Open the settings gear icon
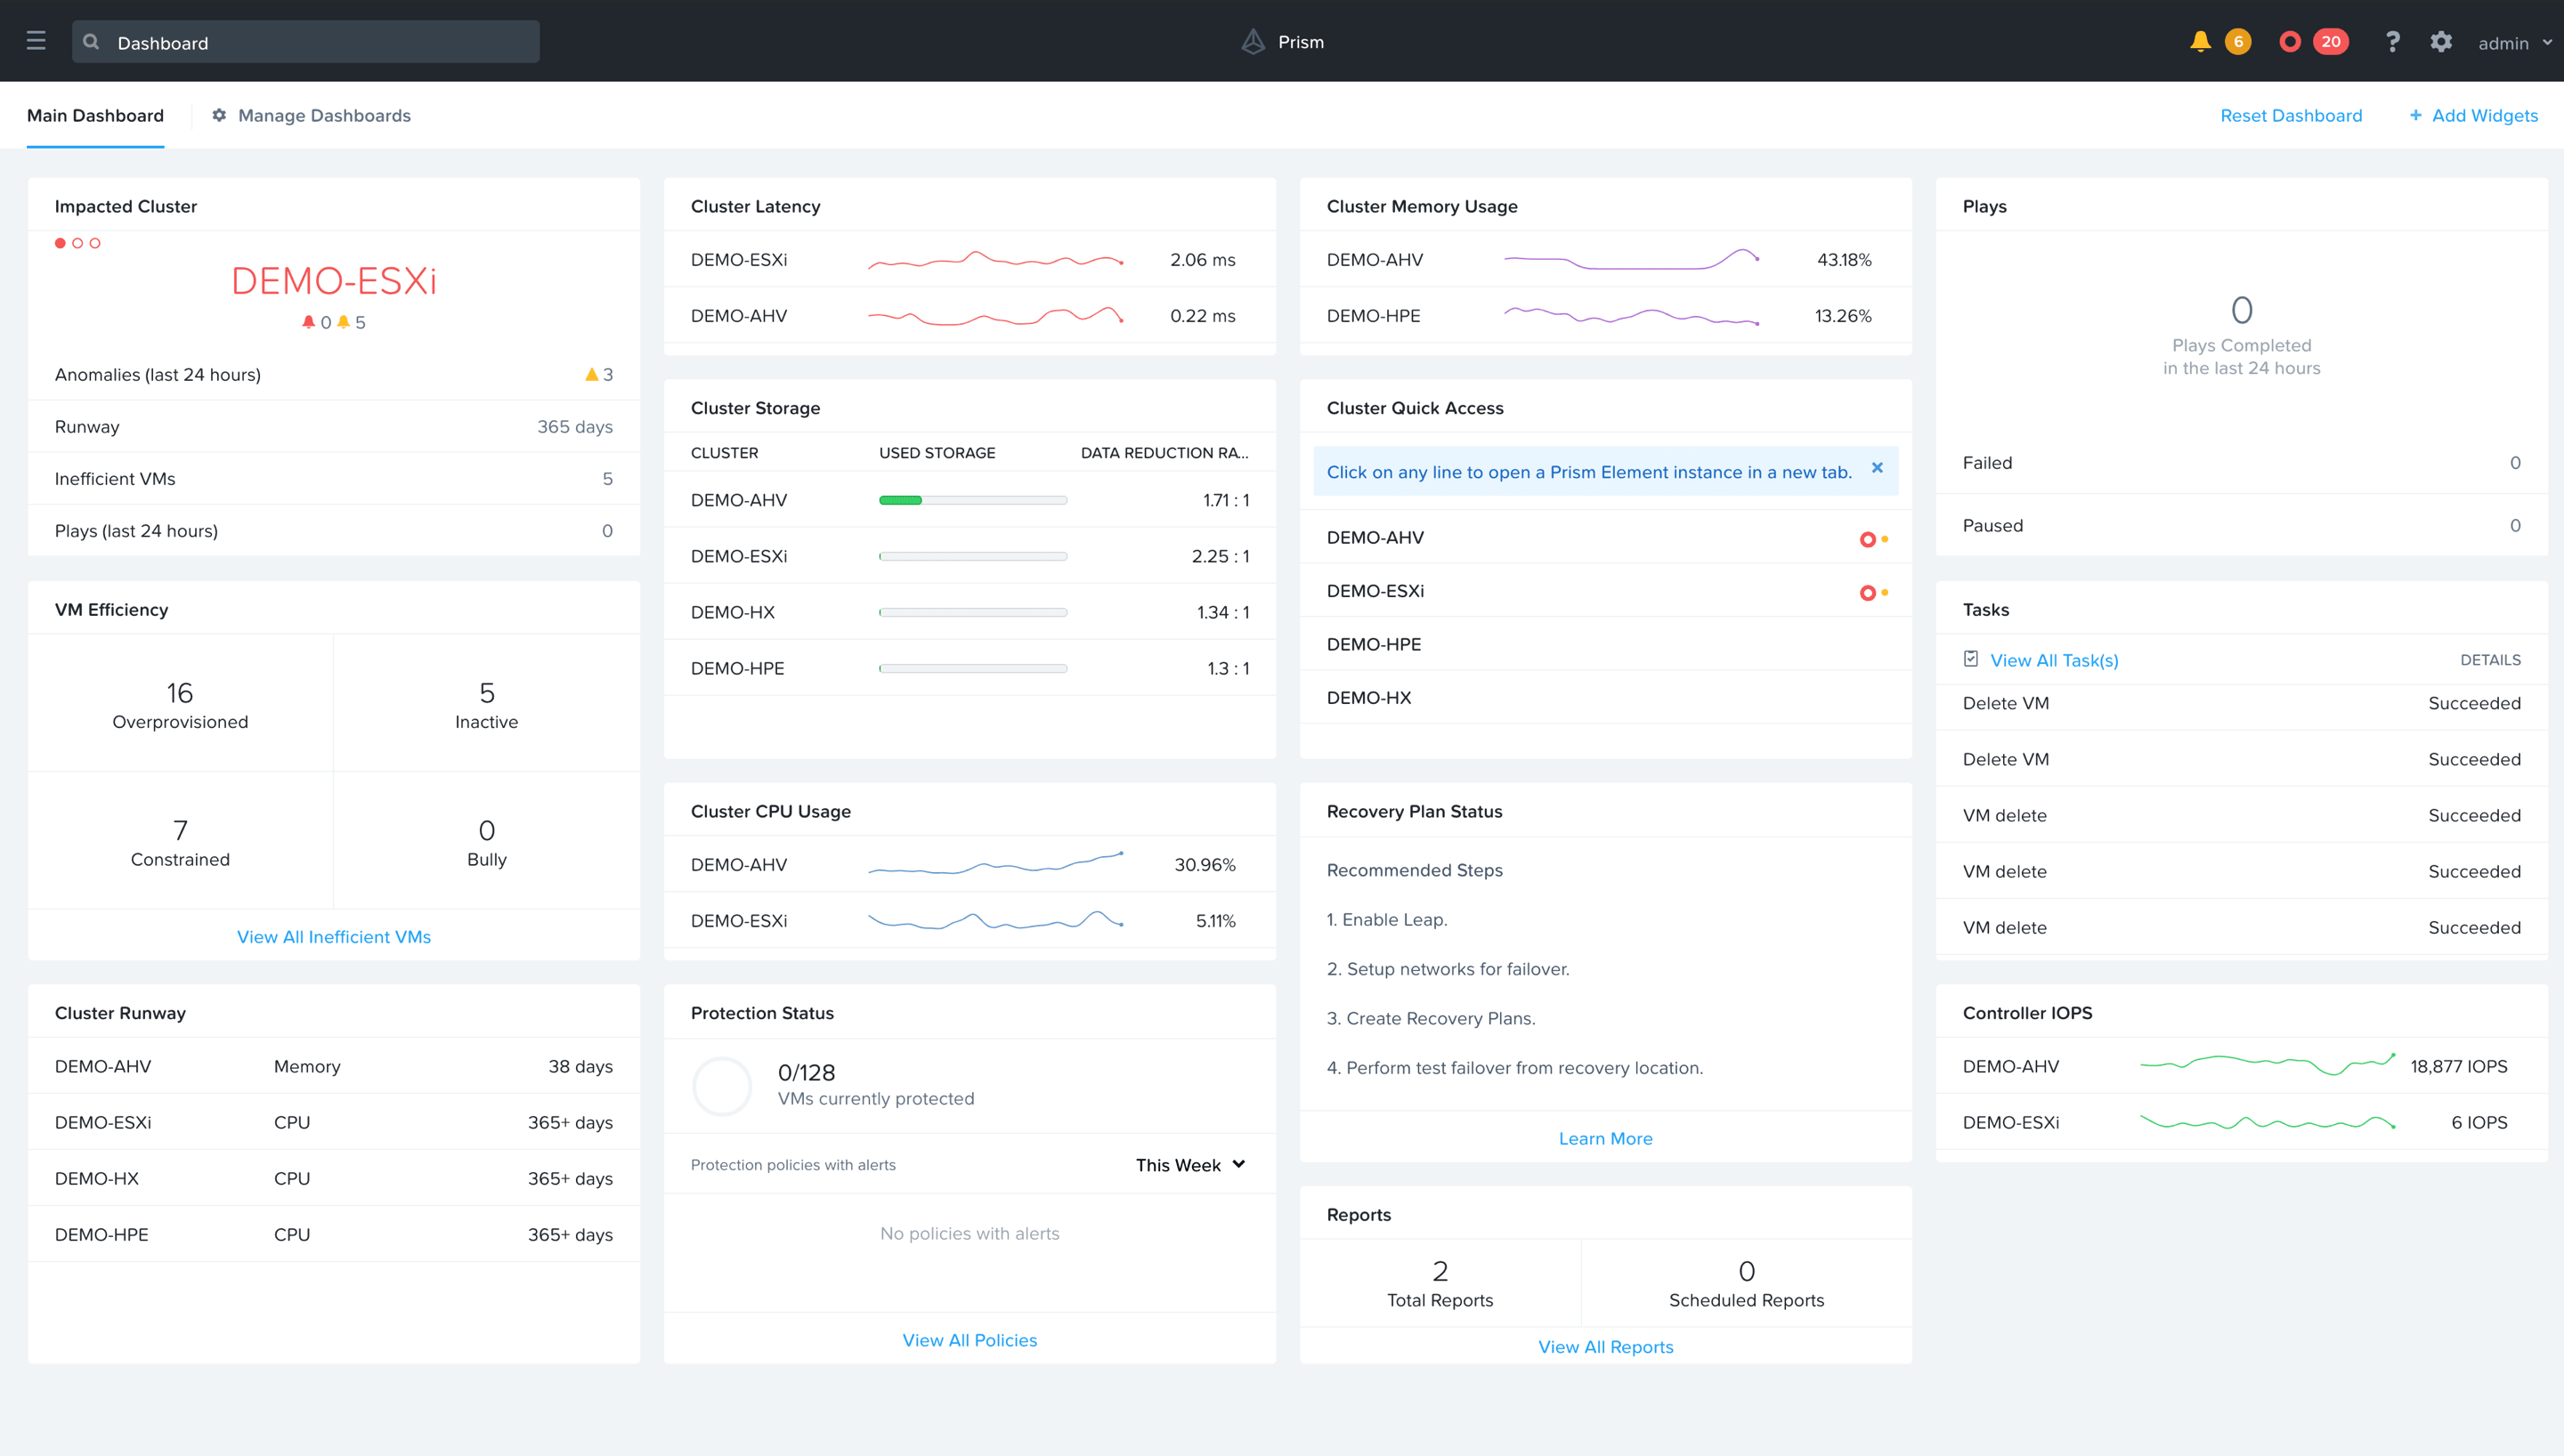 (2440, 41)
